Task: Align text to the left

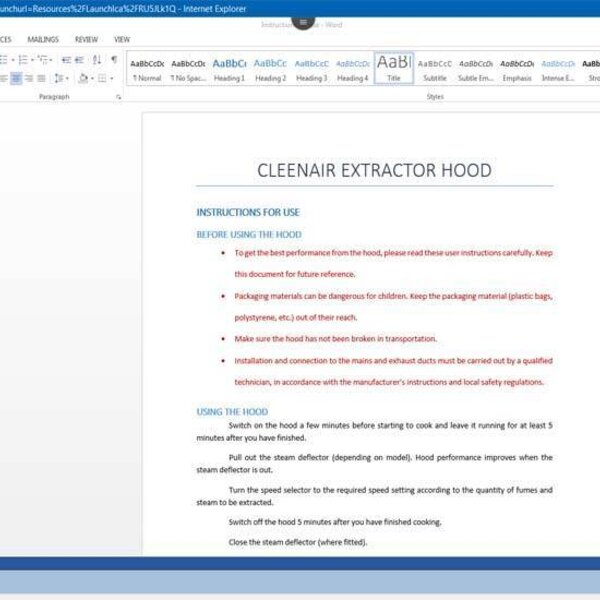Action: click(4, 79)
